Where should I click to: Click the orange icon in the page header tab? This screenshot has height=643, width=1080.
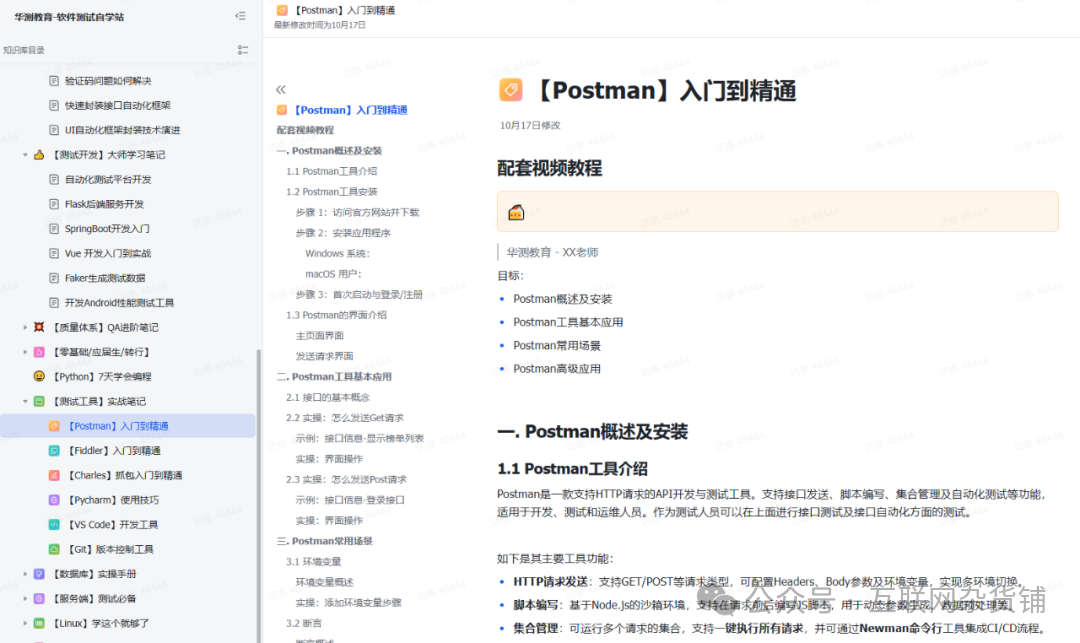(x=282, y=10)
